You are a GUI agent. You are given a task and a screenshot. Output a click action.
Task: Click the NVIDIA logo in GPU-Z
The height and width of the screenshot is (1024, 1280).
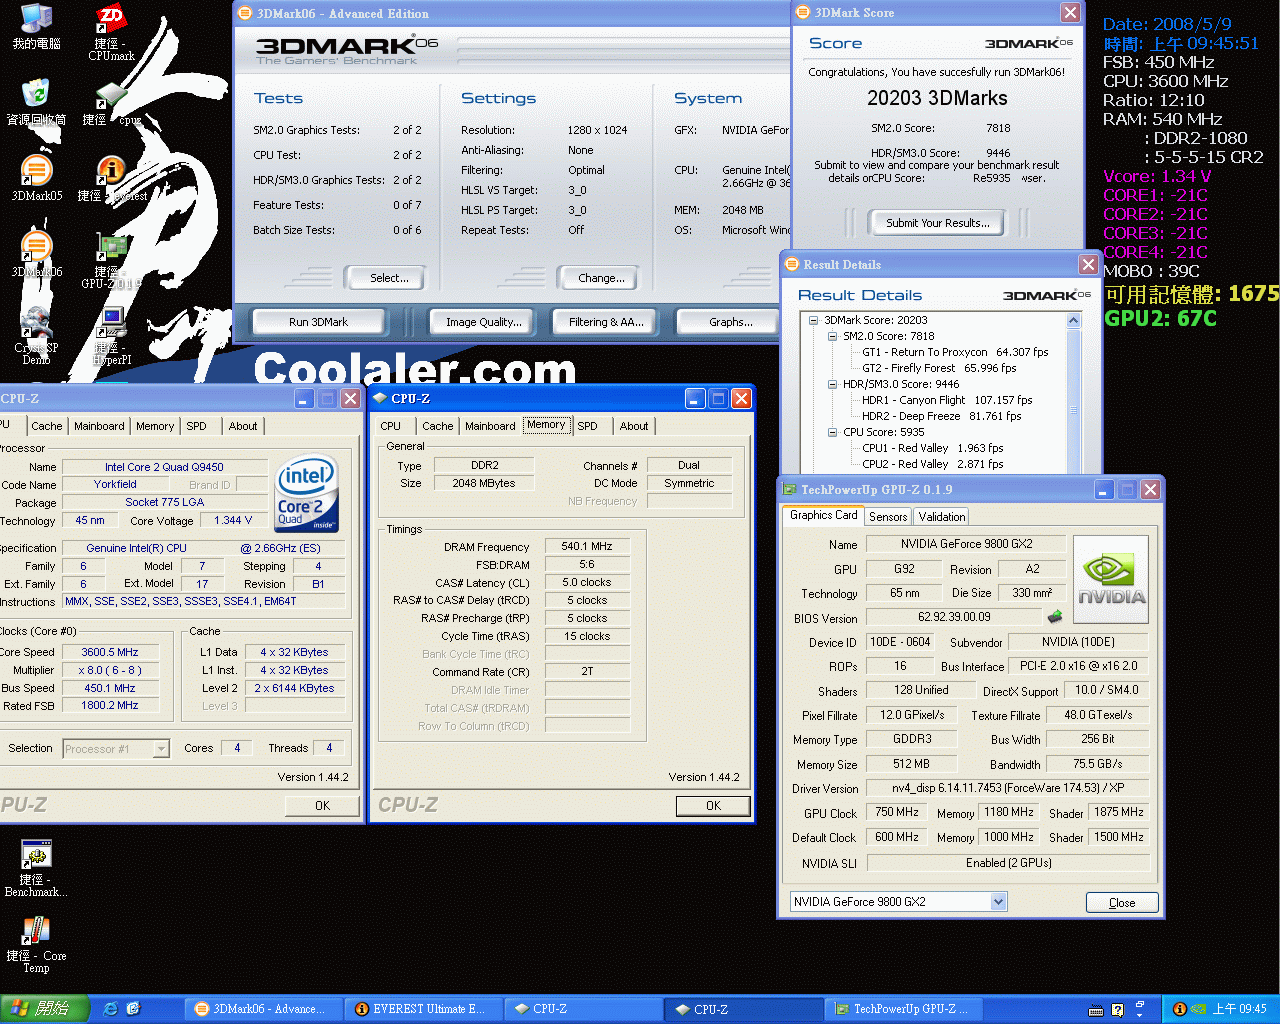tap(1111, 580)
